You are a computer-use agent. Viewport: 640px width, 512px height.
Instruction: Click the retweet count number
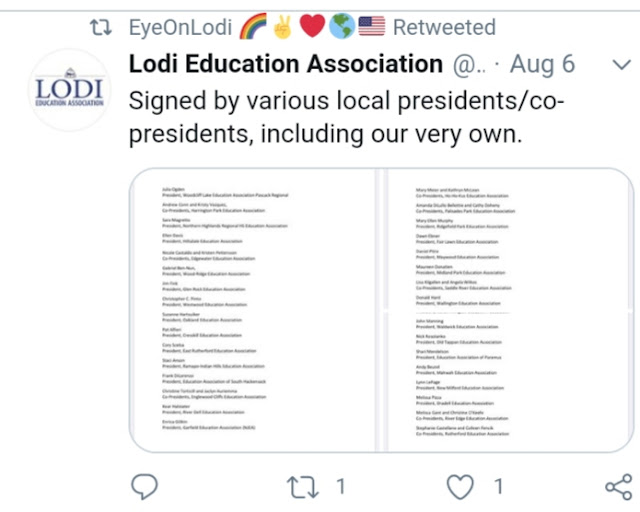click(340, 487)
